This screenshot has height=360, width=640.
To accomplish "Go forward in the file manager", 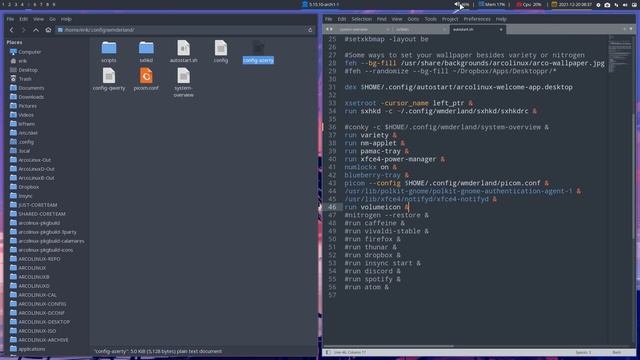I will tap(24, 30).
